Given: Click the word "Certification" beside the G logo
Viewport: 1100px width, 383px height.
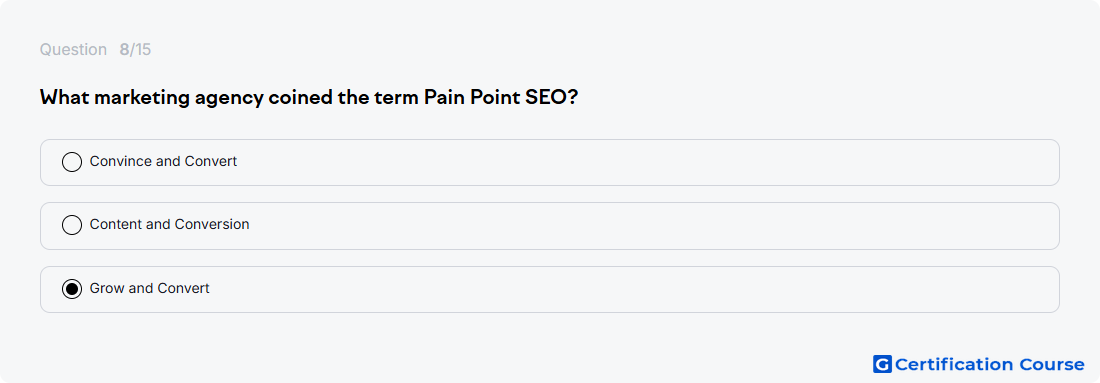Looking at the screenshot, I should point(954,364).
